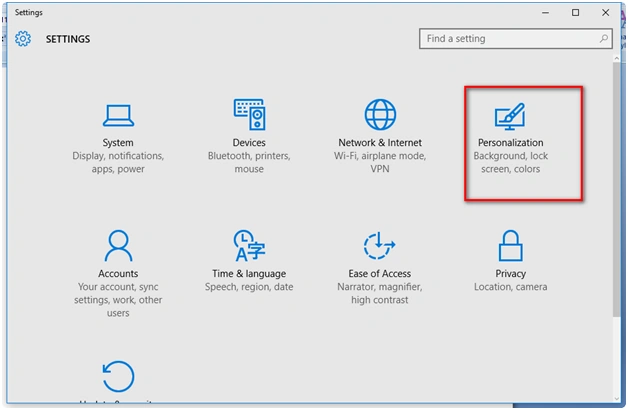
Task: Click the System category label
Action: point(118,143)
